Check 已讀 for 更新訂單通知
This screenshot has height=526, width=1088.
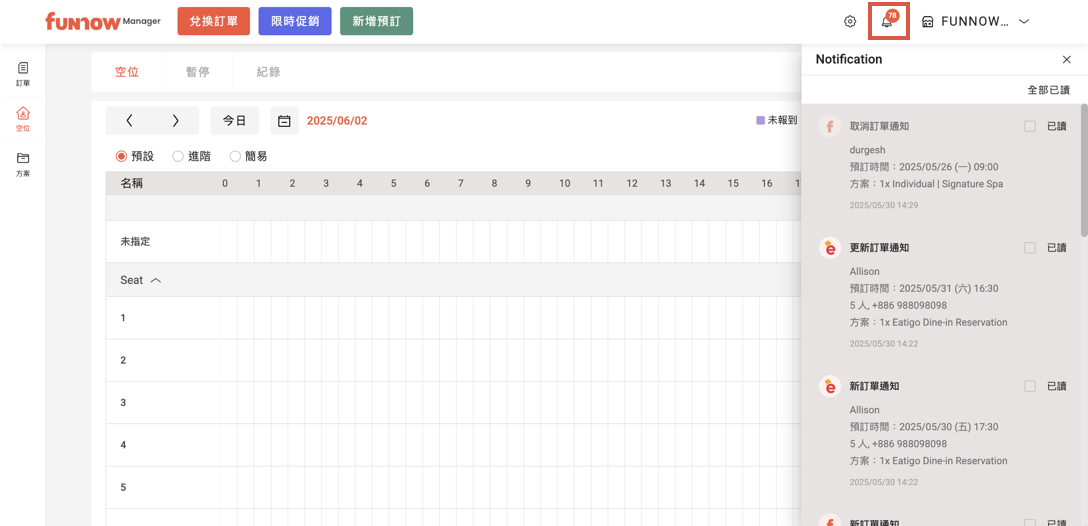coord(1030,248)
